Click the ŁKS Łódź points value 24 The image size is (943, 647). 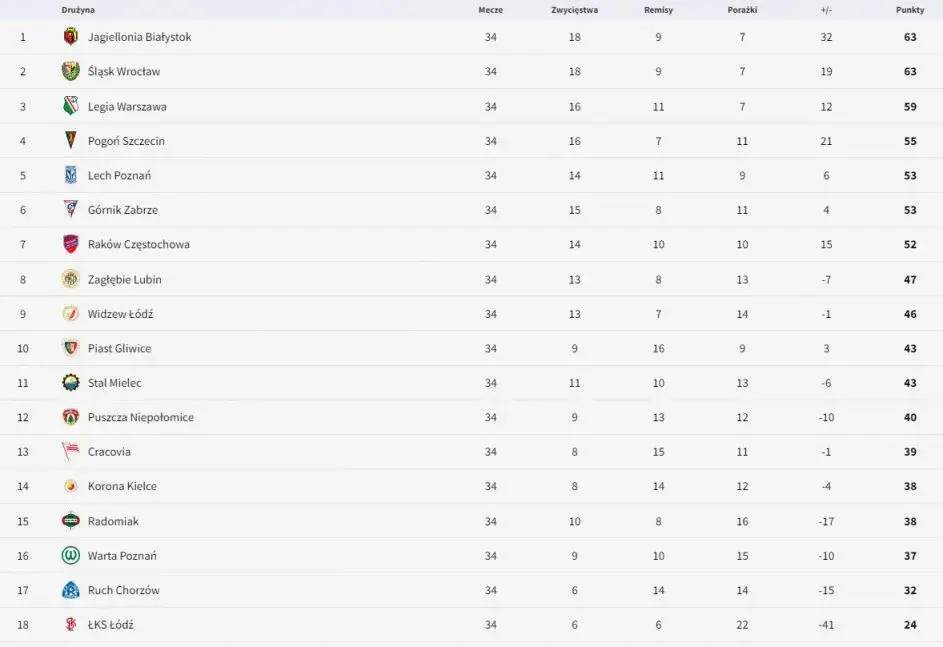pyautogui.click(x=910, y=625)
